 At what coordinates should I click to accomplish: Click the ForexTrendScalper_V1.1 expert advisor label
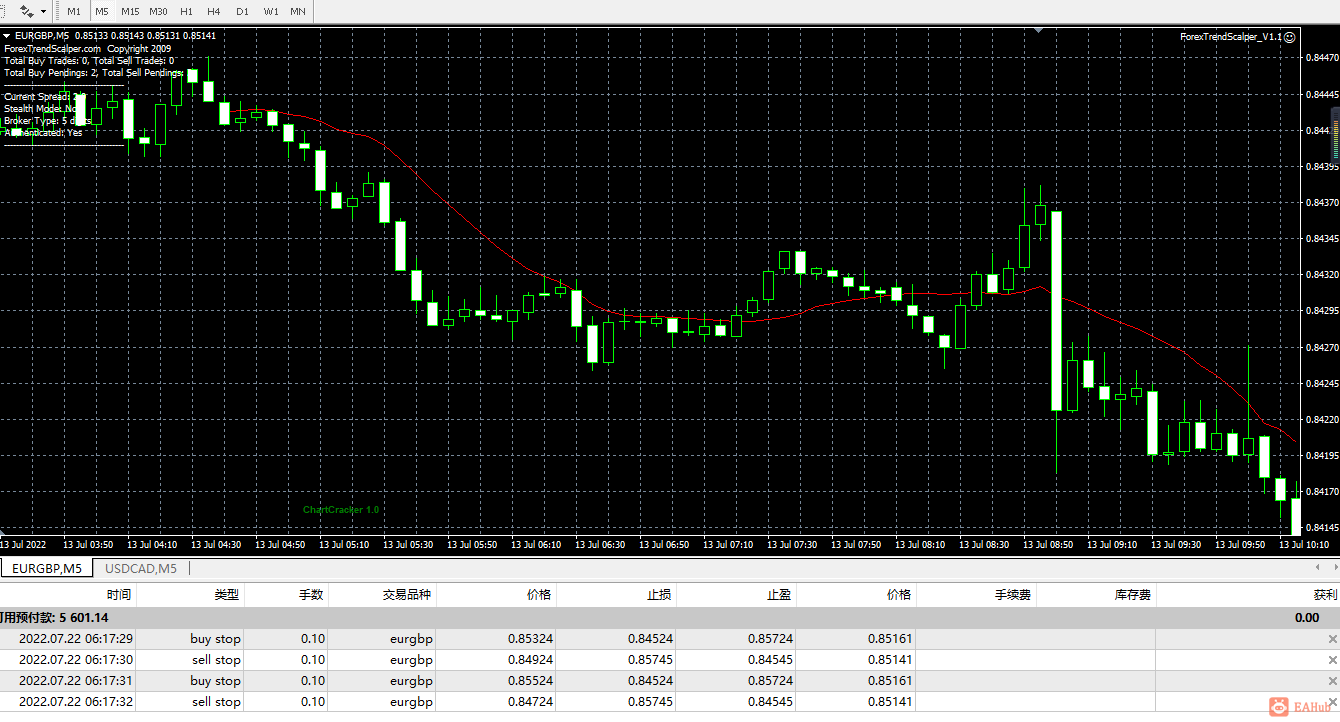(1231, 37)
